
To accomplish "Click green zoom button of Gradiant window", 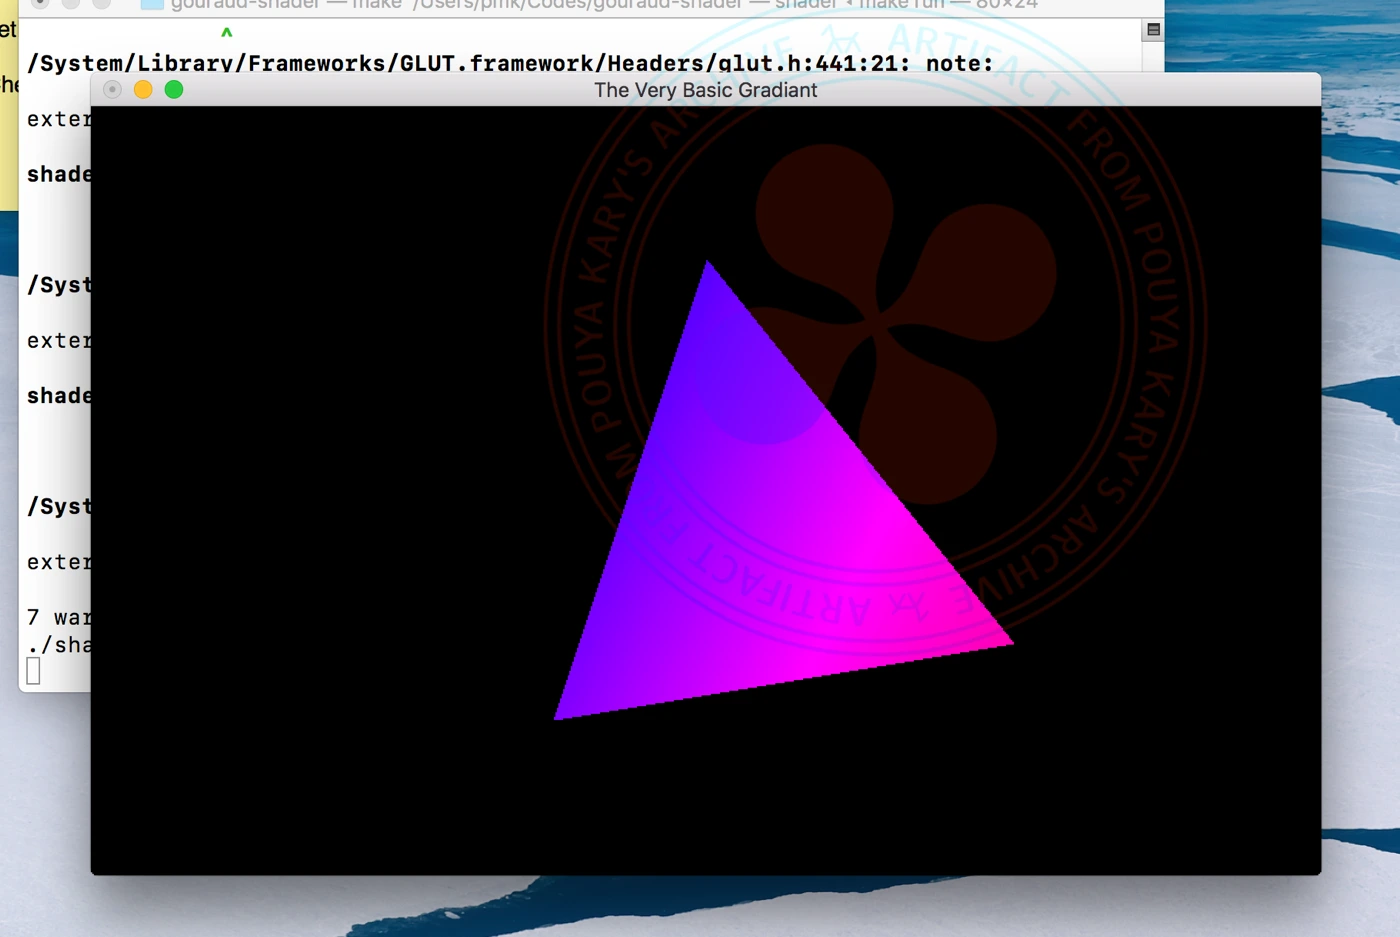I will coord(174,90).
